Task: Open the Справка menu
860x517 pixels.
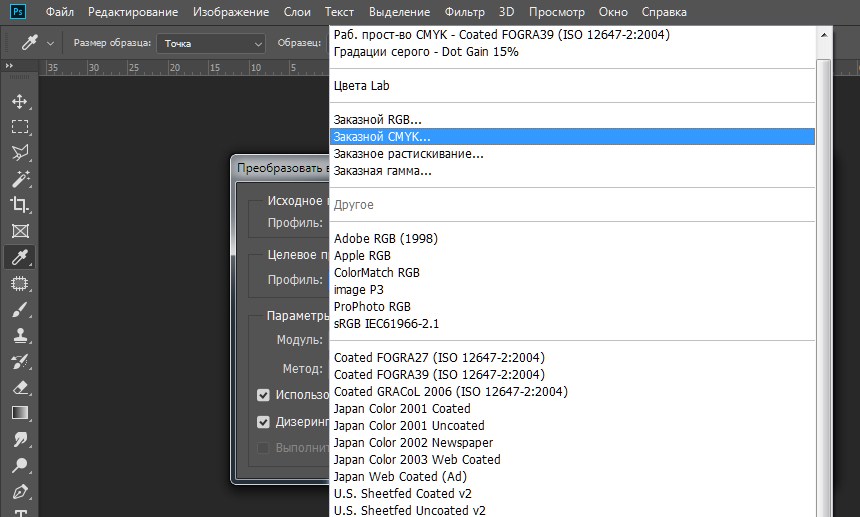Action: (664, 12)
